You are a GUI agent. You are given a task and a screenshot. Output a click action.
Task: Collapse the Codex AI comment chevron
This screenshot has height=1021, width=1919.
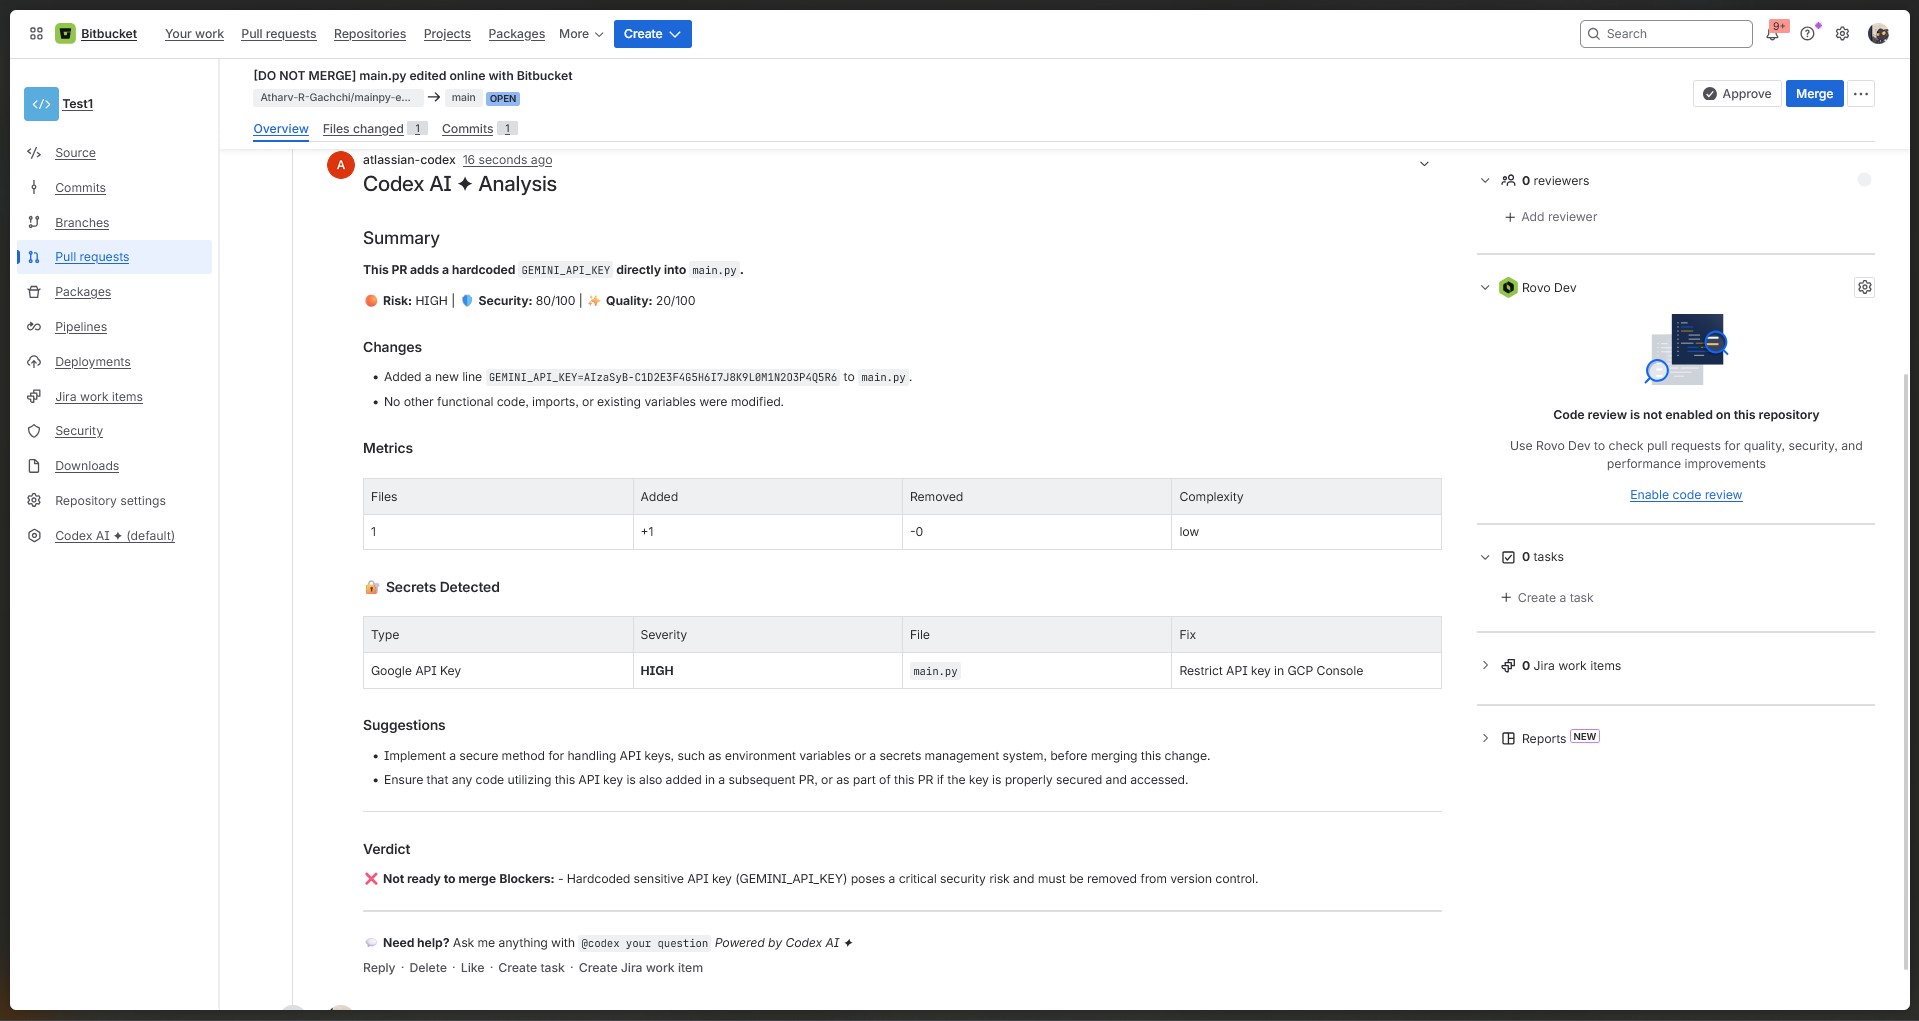pos(1424,164)
